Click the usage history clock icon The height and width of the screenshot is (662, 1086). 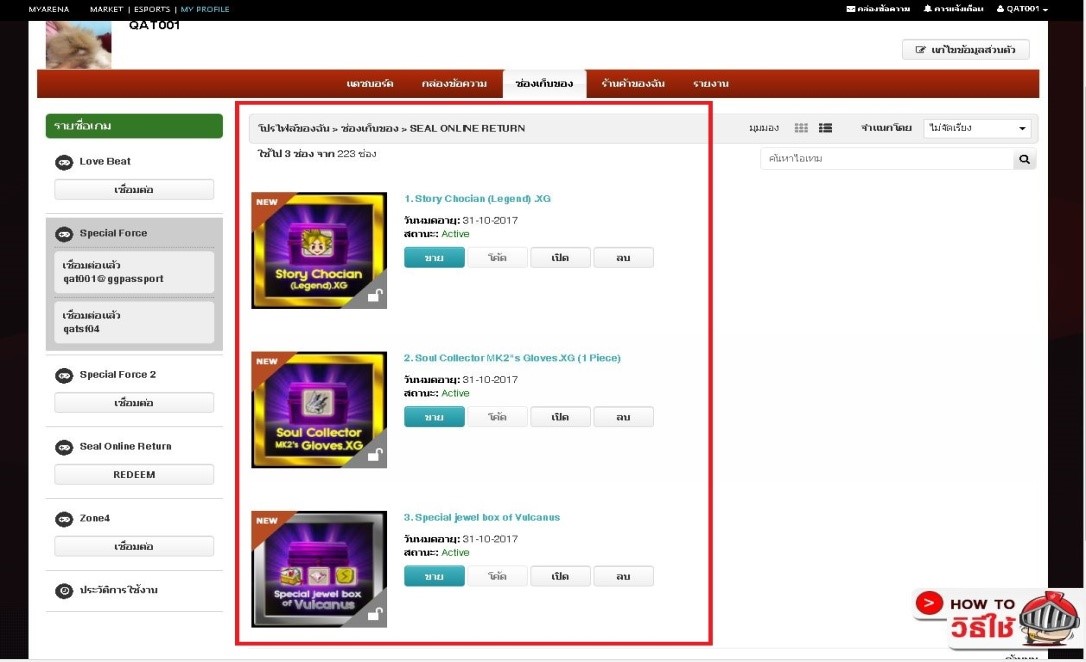(x=63, y=591)
